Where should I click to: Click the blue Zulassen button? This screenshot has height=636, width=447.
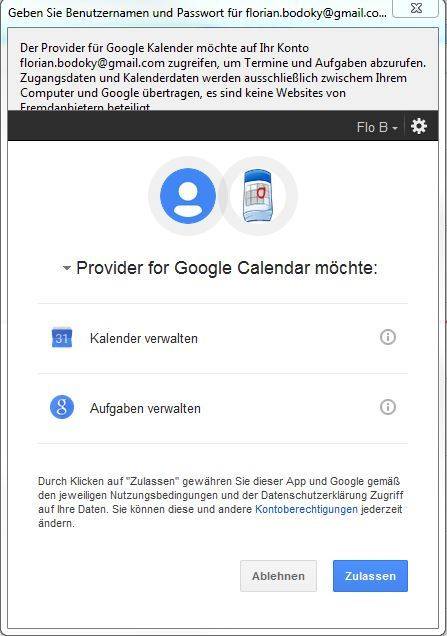click(370, 576)
